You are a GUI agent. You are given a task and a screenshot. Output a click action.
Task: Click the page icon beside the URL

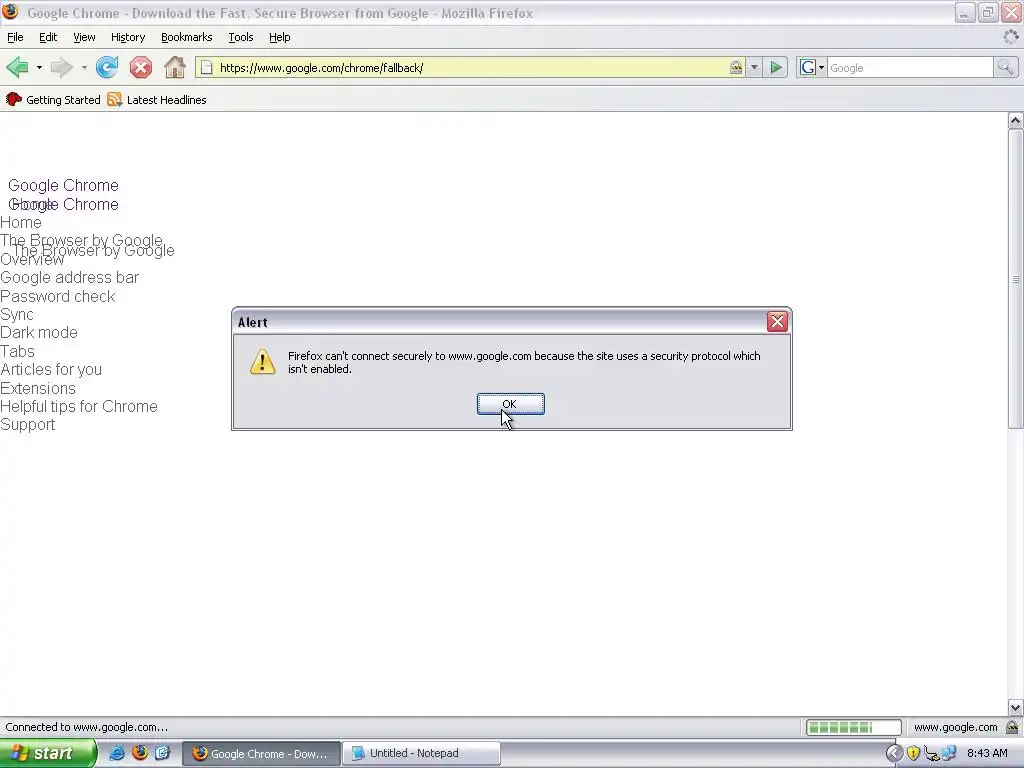pyautogui.click(x=206, y=67)
